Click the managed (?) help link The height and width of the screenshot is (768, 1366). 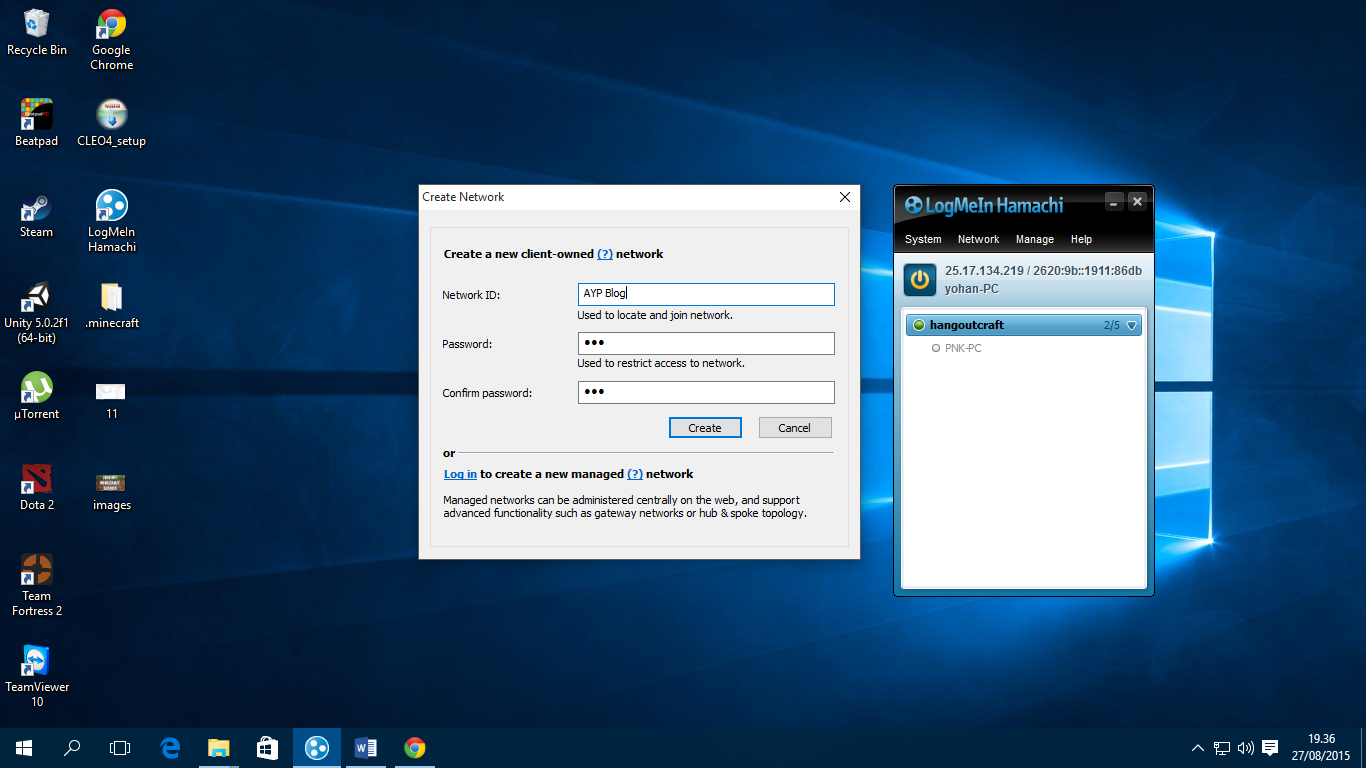pos(634,474)
